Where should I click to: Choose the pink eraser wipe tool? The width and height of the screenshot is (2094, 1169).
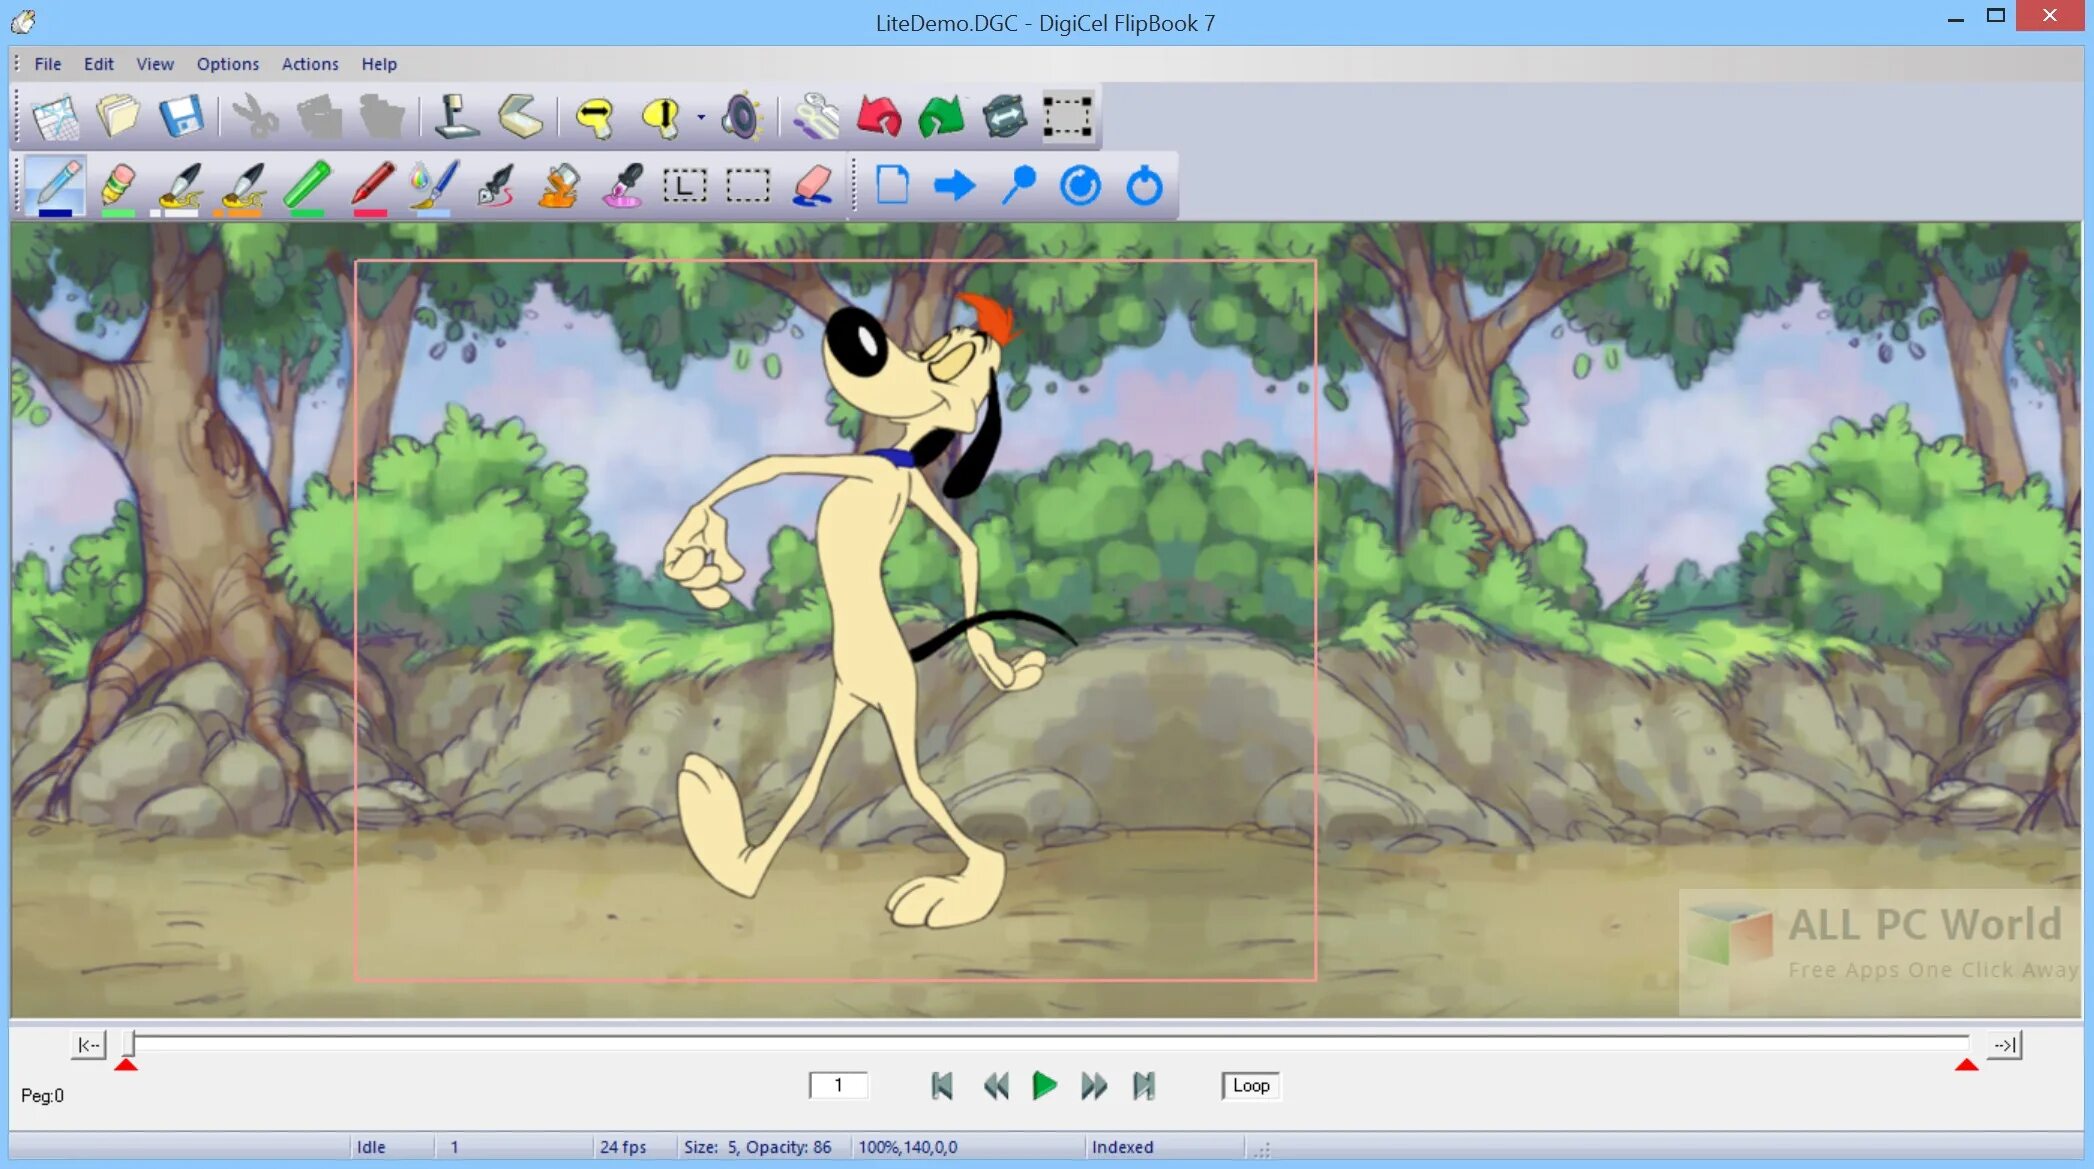(x=813, y=185)
